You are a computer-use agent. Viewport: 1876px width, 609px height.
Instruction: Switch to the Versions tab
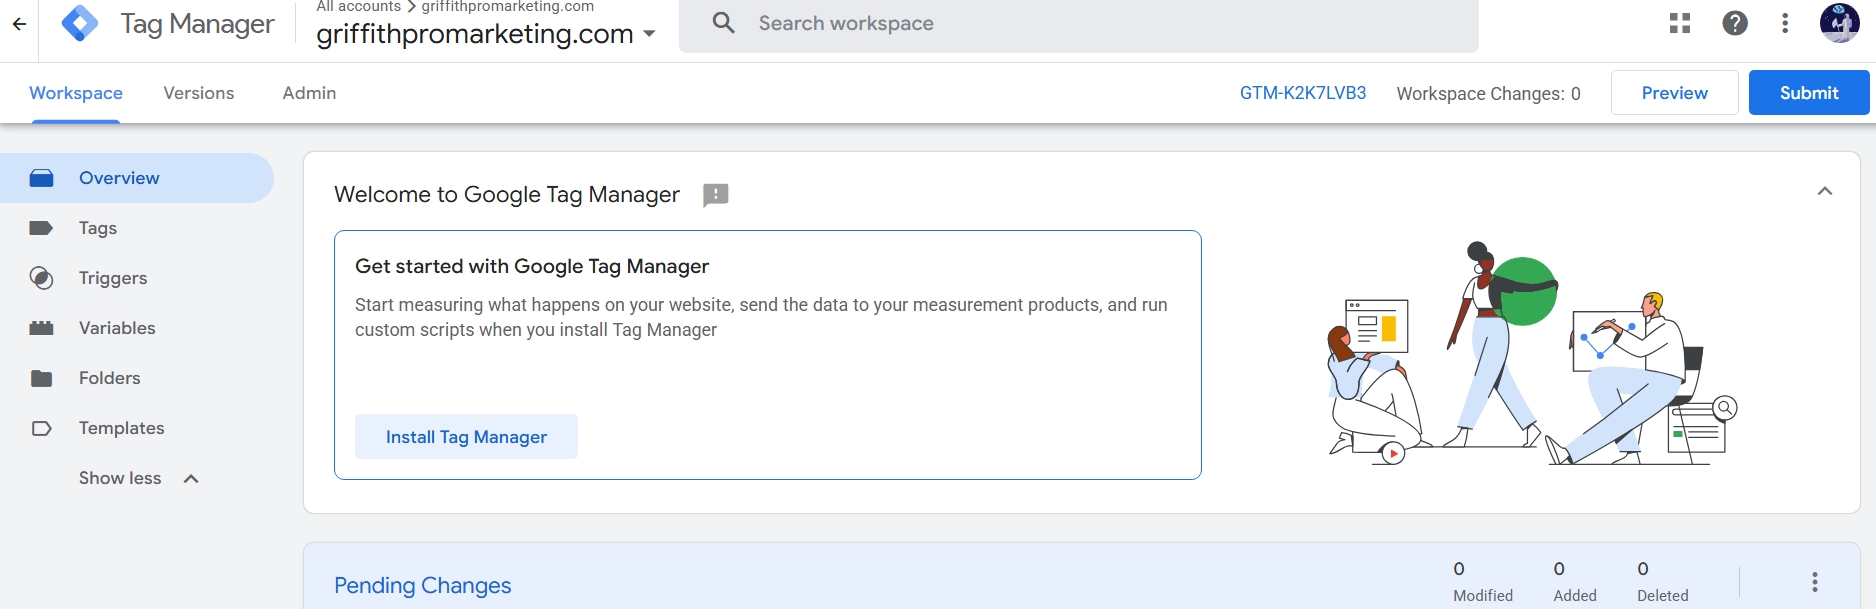coord(199,93)
